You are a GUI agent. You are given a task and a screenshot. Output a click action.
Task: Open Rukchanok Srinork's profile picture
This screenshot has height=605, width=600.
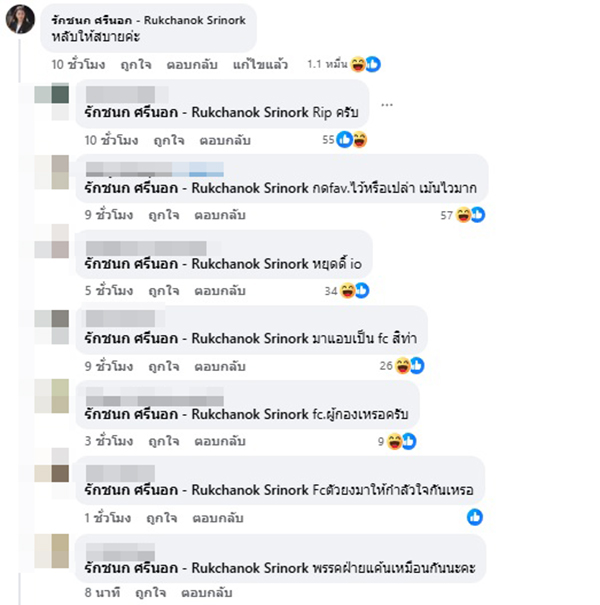coord(20,19)
